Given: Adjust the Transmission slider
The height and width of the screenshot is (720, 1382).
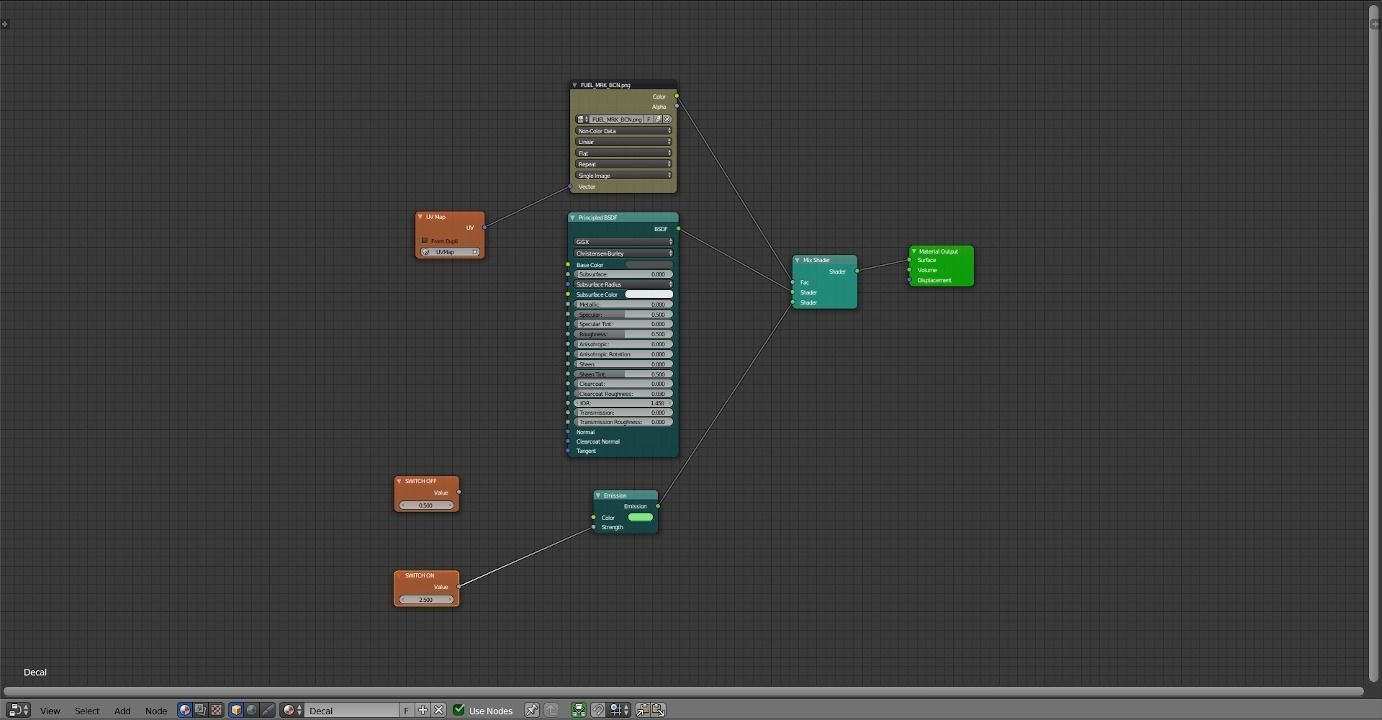Looking at the screenshot, I should pos(623,412).
